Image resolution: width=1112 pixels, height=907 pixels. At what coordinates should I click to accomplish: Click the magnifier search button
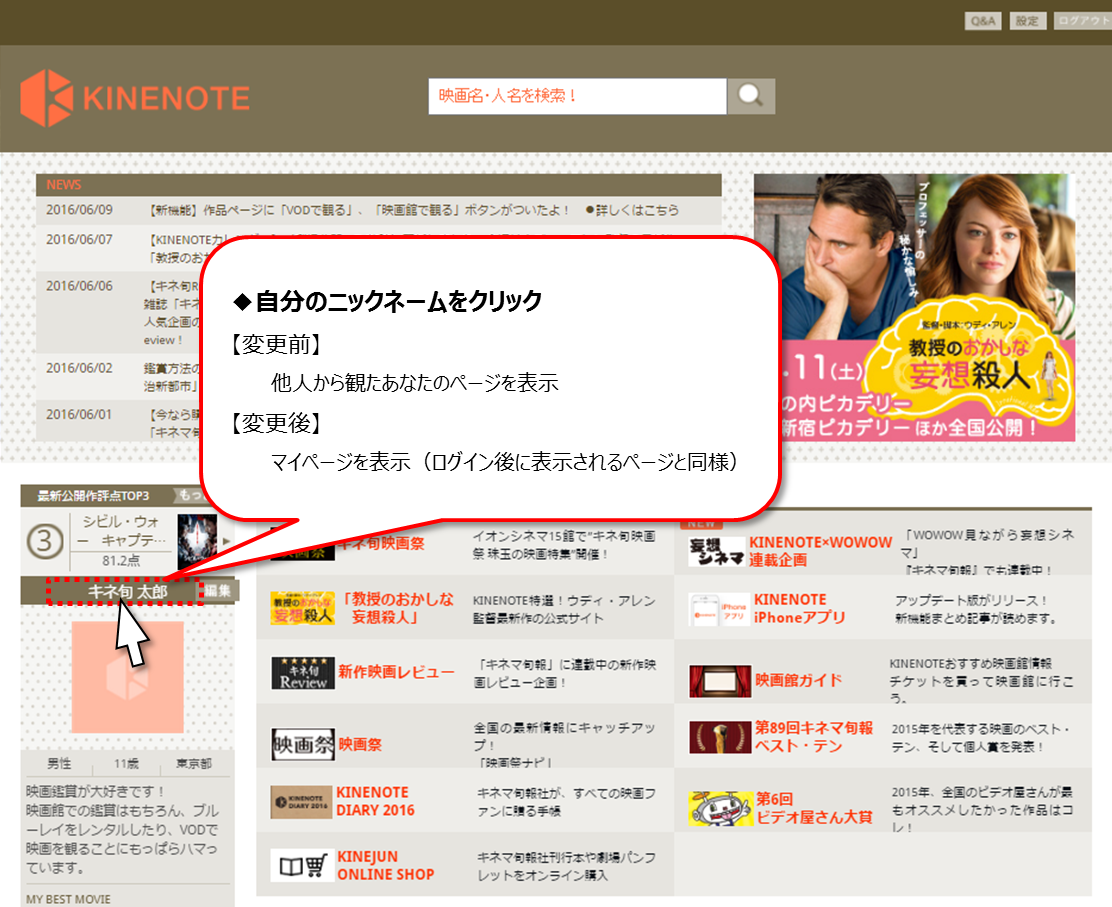click(x=751, y=97)
